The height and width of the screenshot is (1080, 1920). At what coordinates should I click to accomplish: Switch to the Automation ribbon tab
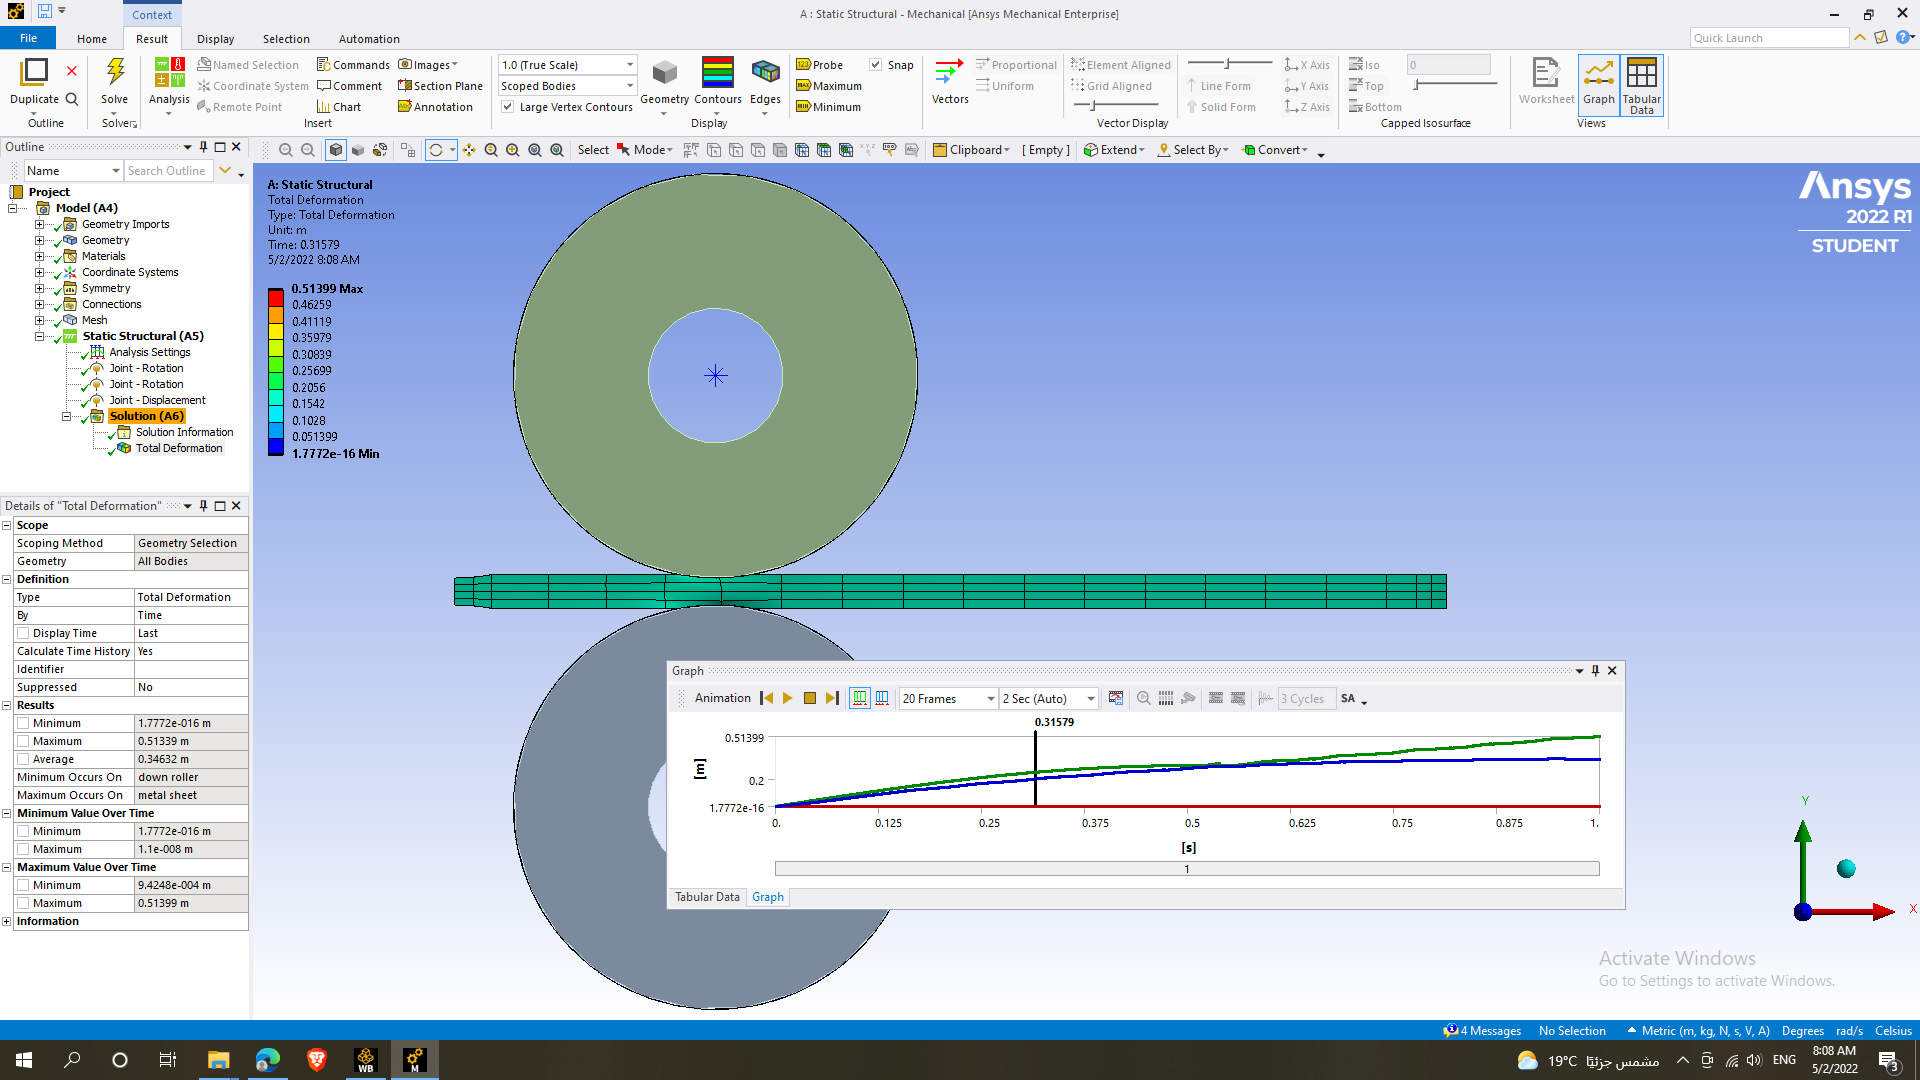coord(369,39)
